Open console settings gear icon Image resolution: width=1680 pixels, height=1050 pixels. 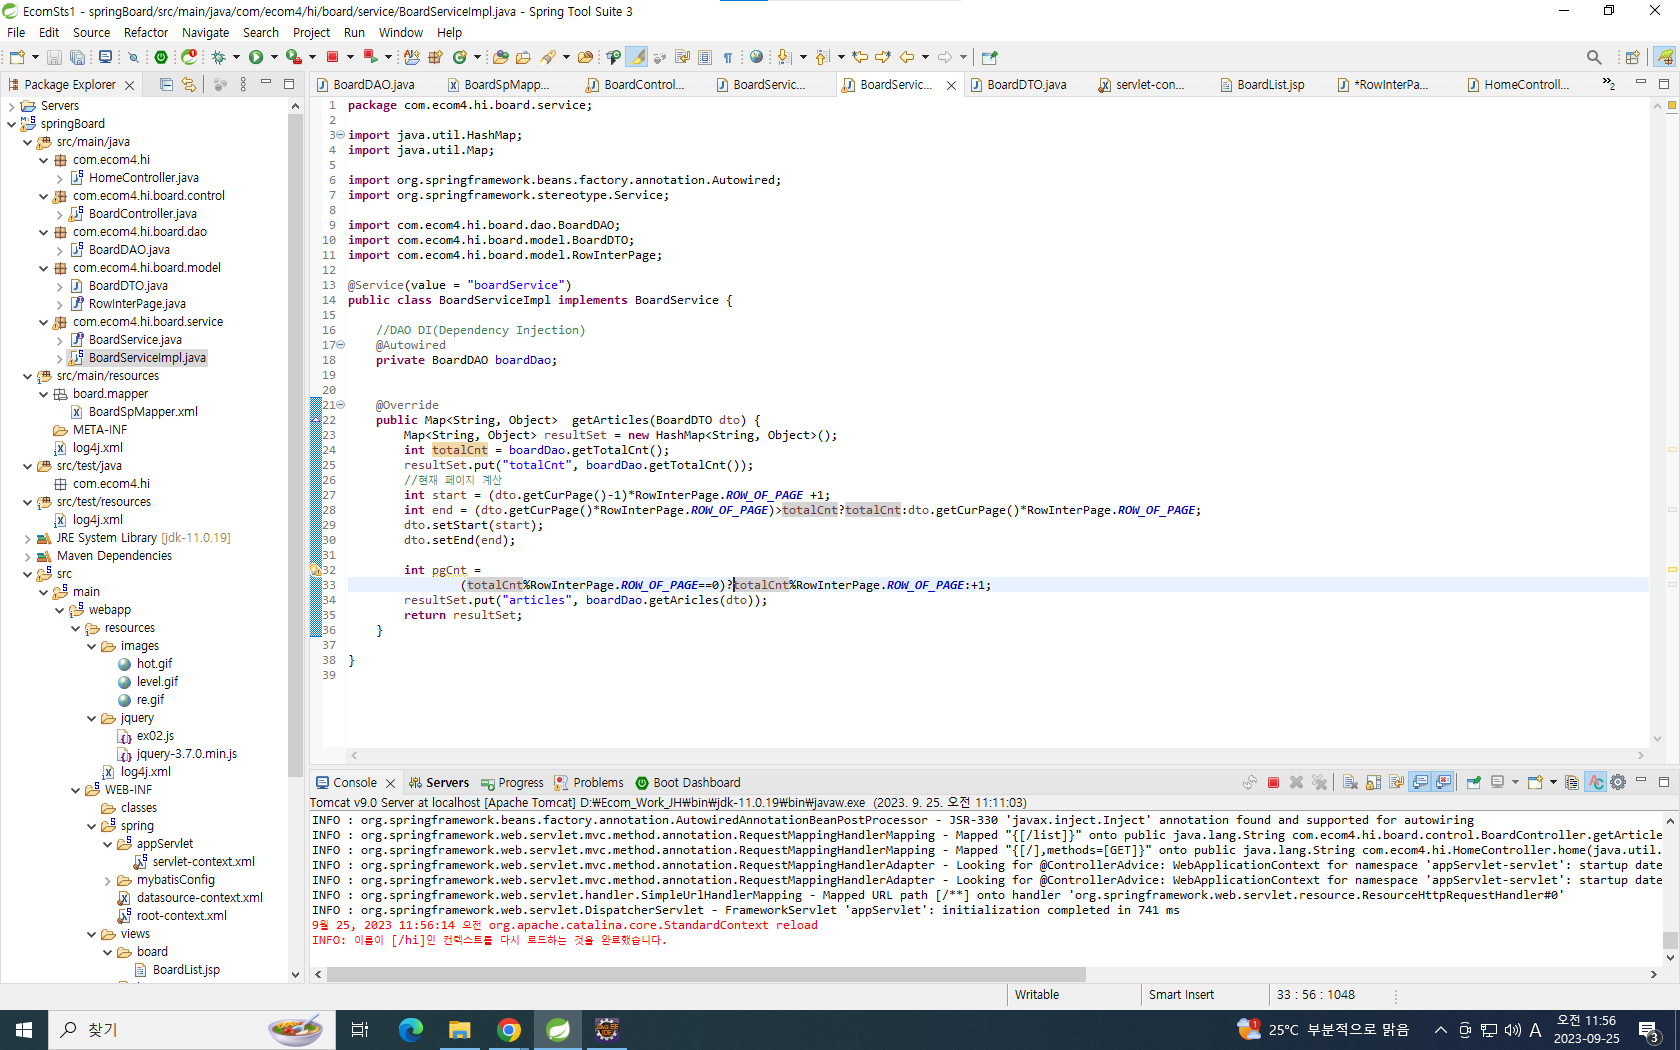(x=1618, y=783)
